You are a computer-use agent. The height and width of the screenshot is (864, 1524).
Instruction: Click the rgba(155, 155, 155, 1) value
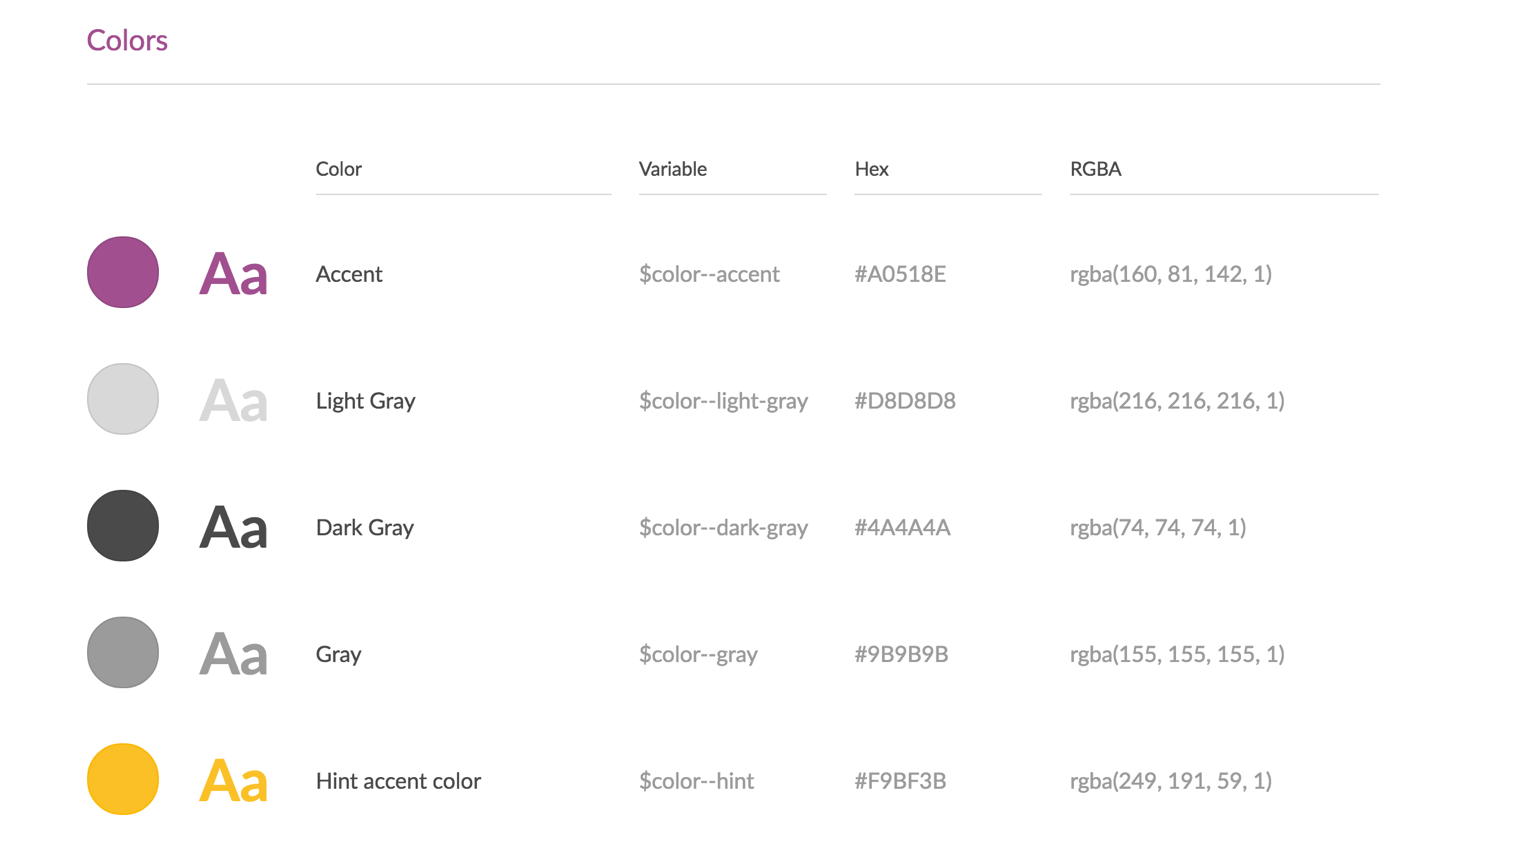click(1177, 654)
